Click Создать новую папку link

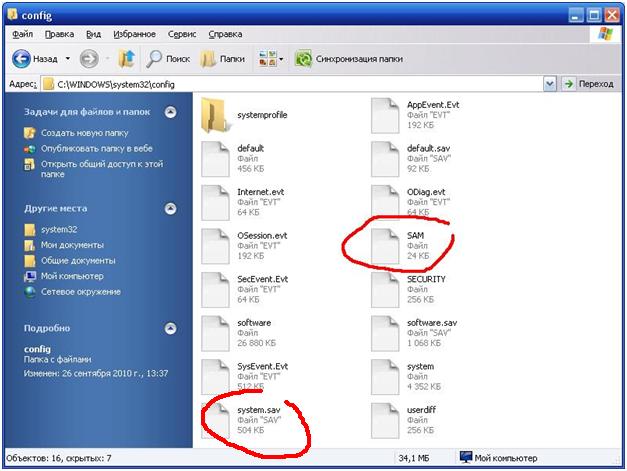[84, 133]
